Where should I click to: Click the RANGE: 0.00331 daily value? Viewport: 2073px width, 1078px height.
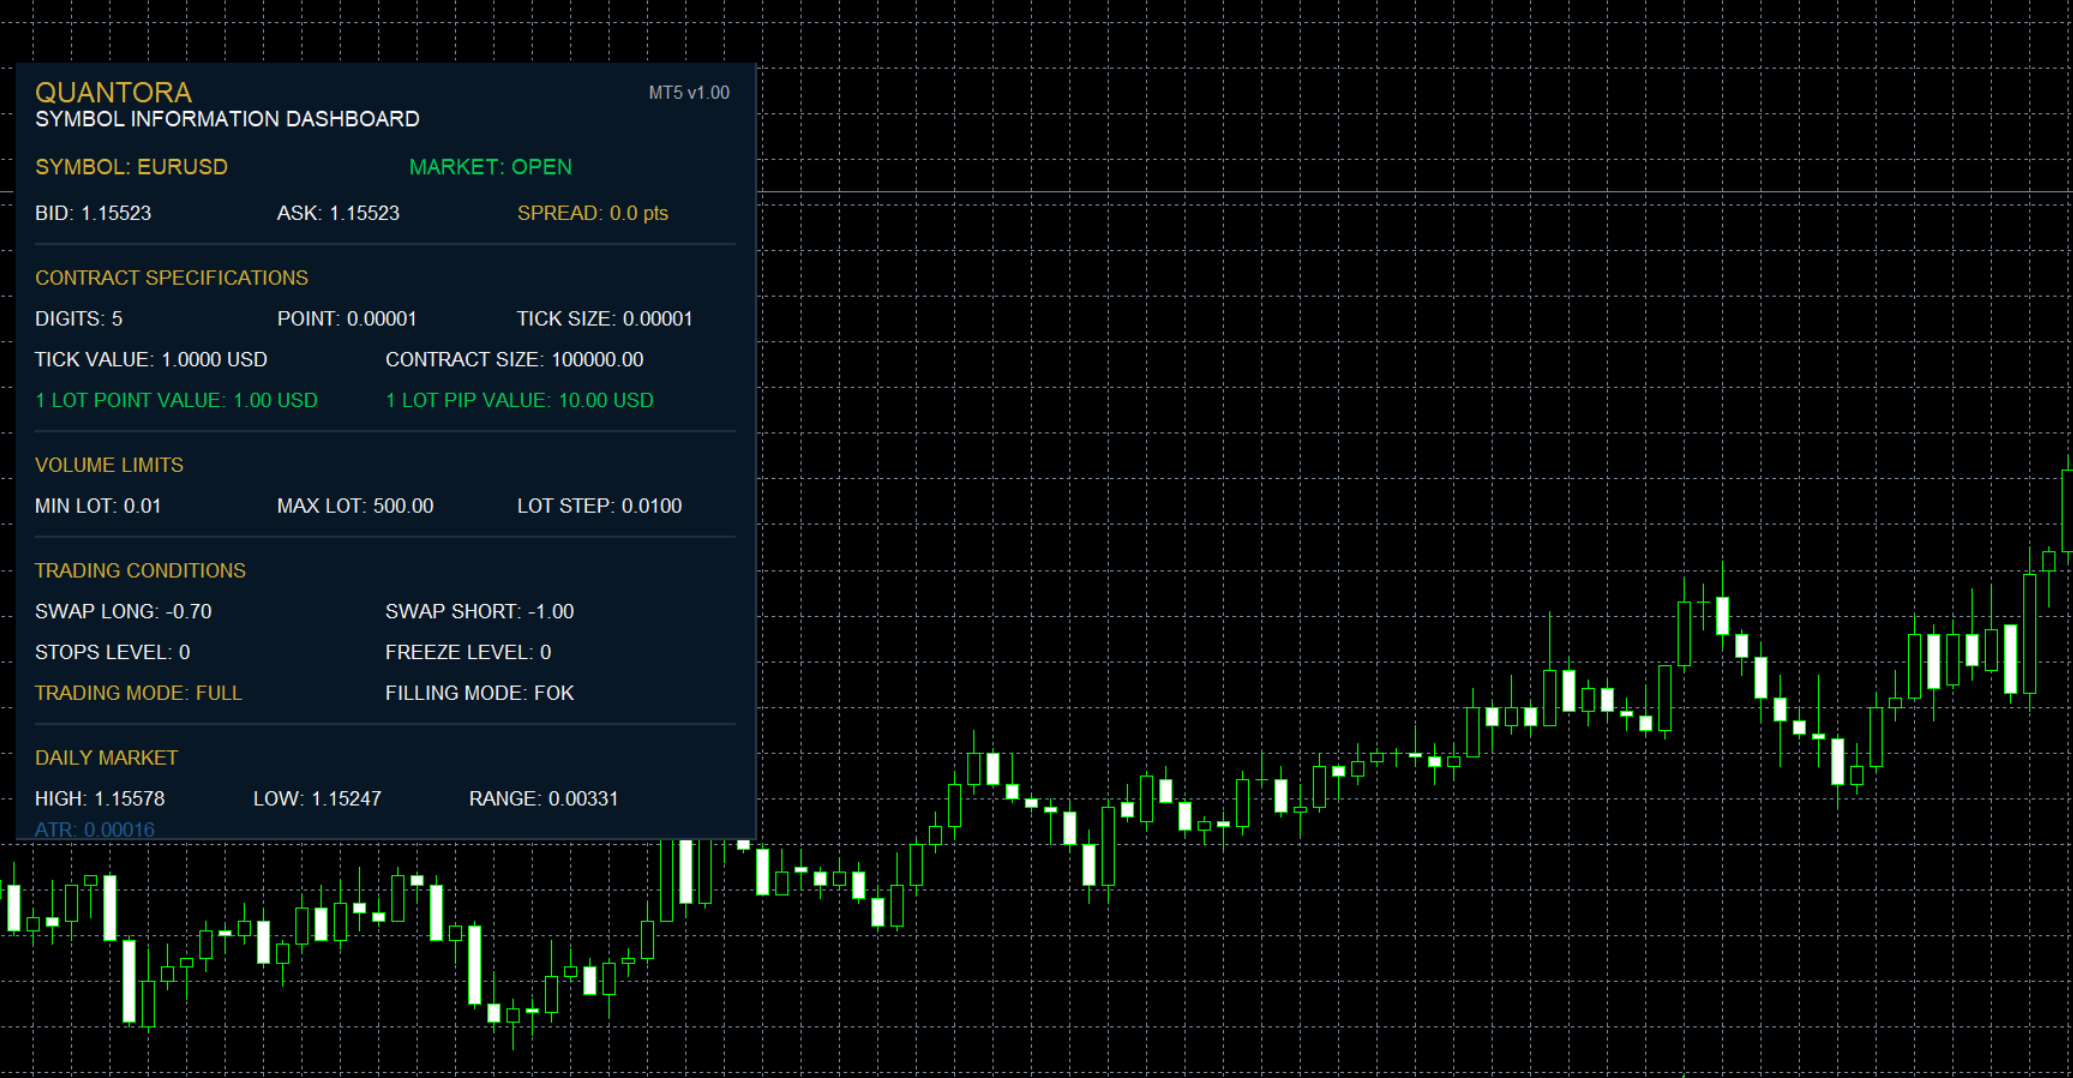pos(543,799)
